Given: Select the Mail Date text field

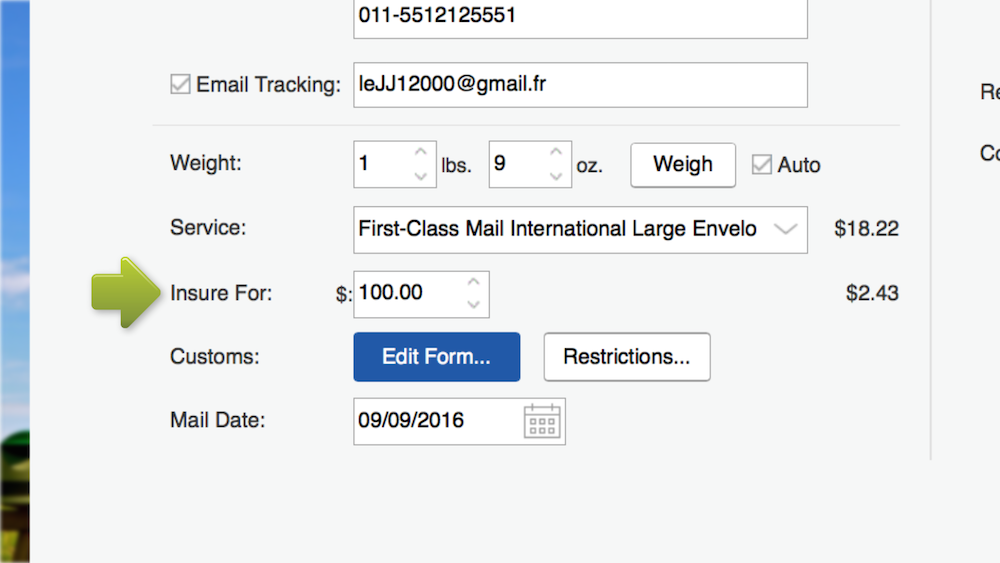Looking at the screenshot, I should 435,421.
